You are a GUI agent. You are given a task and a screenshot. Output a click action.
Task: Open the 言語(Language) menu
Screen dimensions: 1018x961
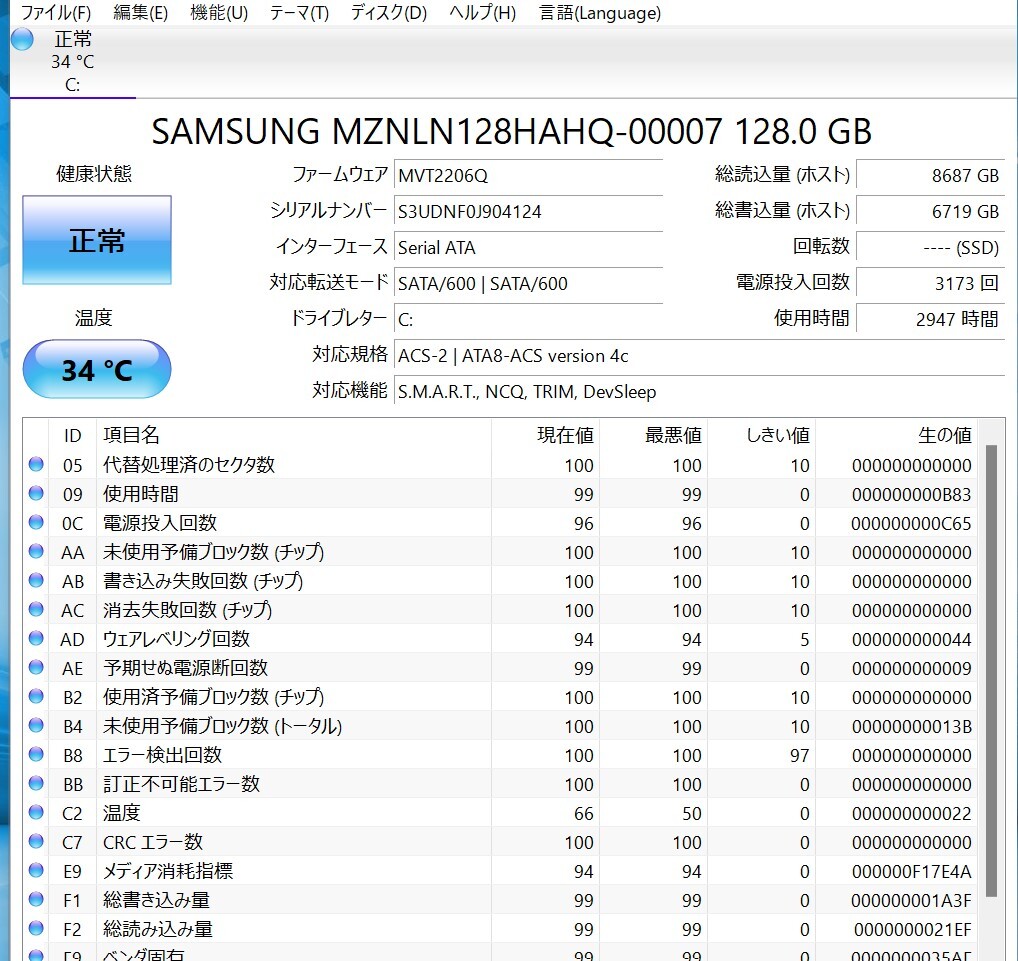pos(600,13)
